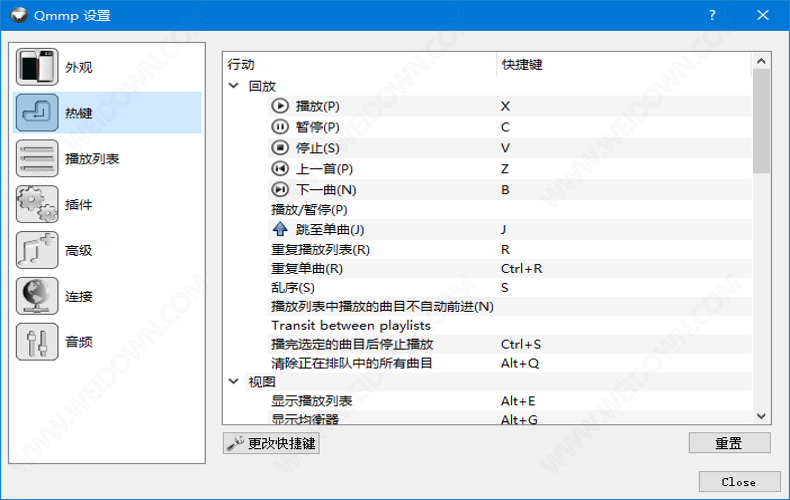Screen dimensions: 790x500
Task: Click the Ctrl+S shortcut cell
Action: click(x=520, y=344)
